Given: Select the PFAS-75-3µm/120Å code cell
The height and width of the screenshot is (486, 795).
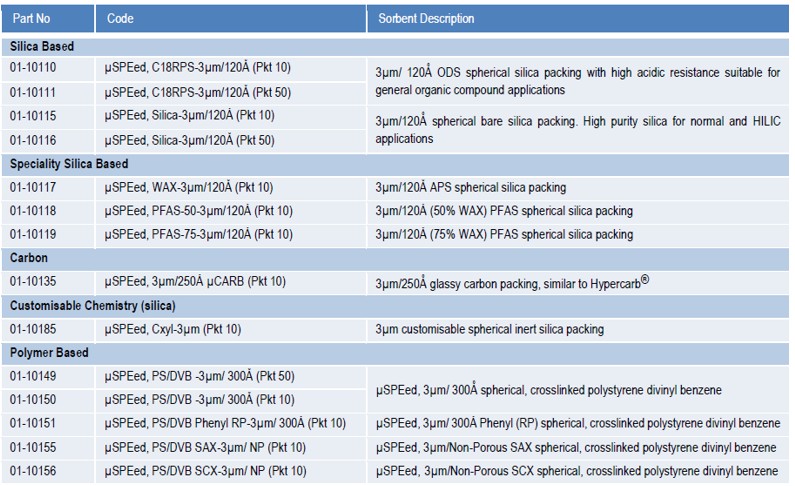Looking at the screenshot, I should coord(199,234).
